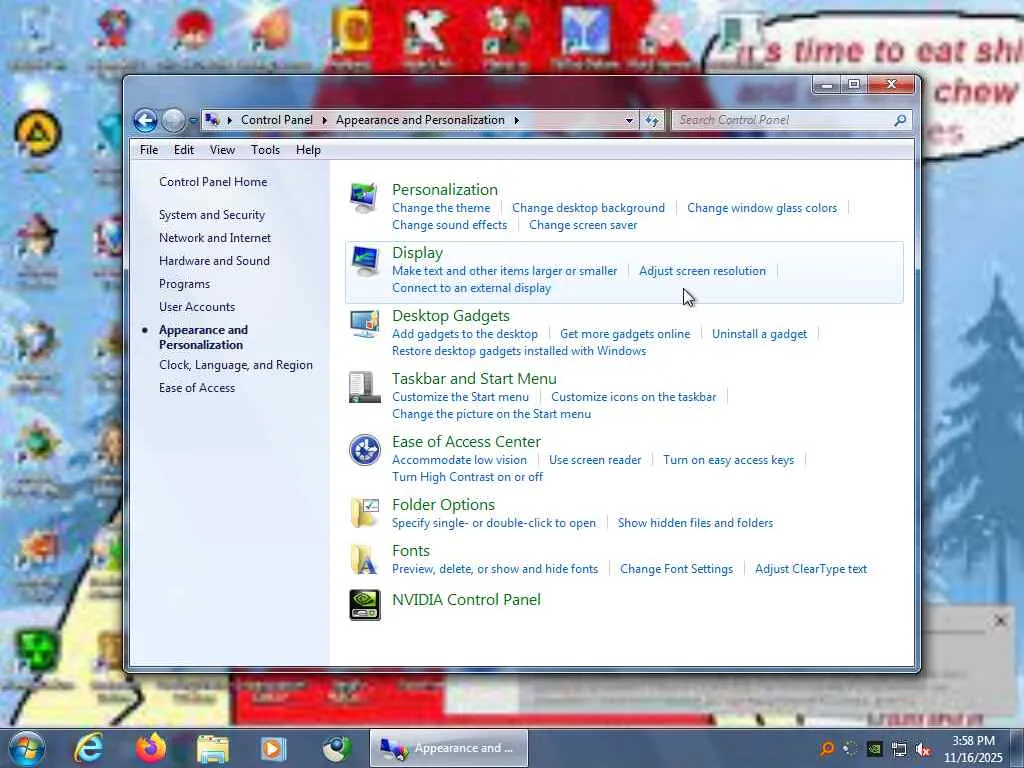Open the Display monitor icon

(x=364, y=261)
